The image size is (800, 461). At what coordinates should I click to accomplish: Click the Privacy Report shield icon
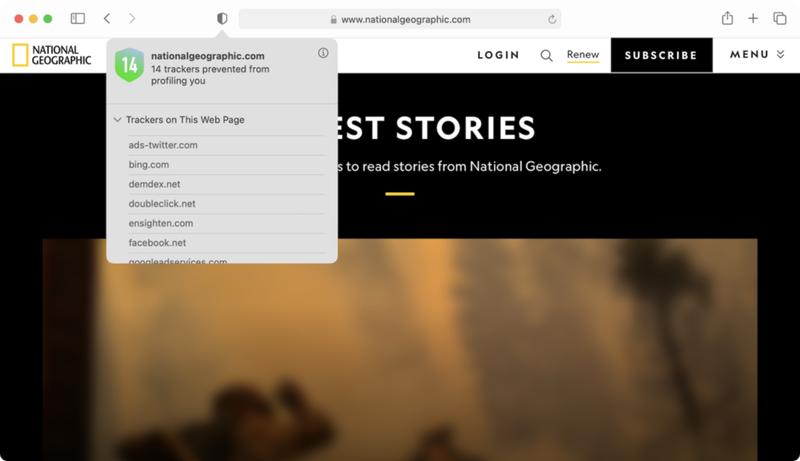click(222, 19)
